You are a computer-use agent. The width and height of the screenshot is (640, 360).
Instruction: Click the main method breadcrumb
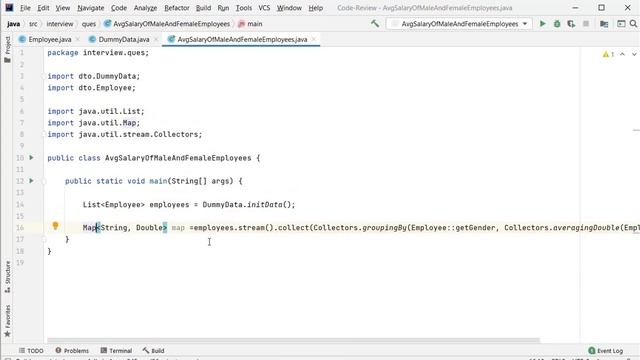coord(250,24)
